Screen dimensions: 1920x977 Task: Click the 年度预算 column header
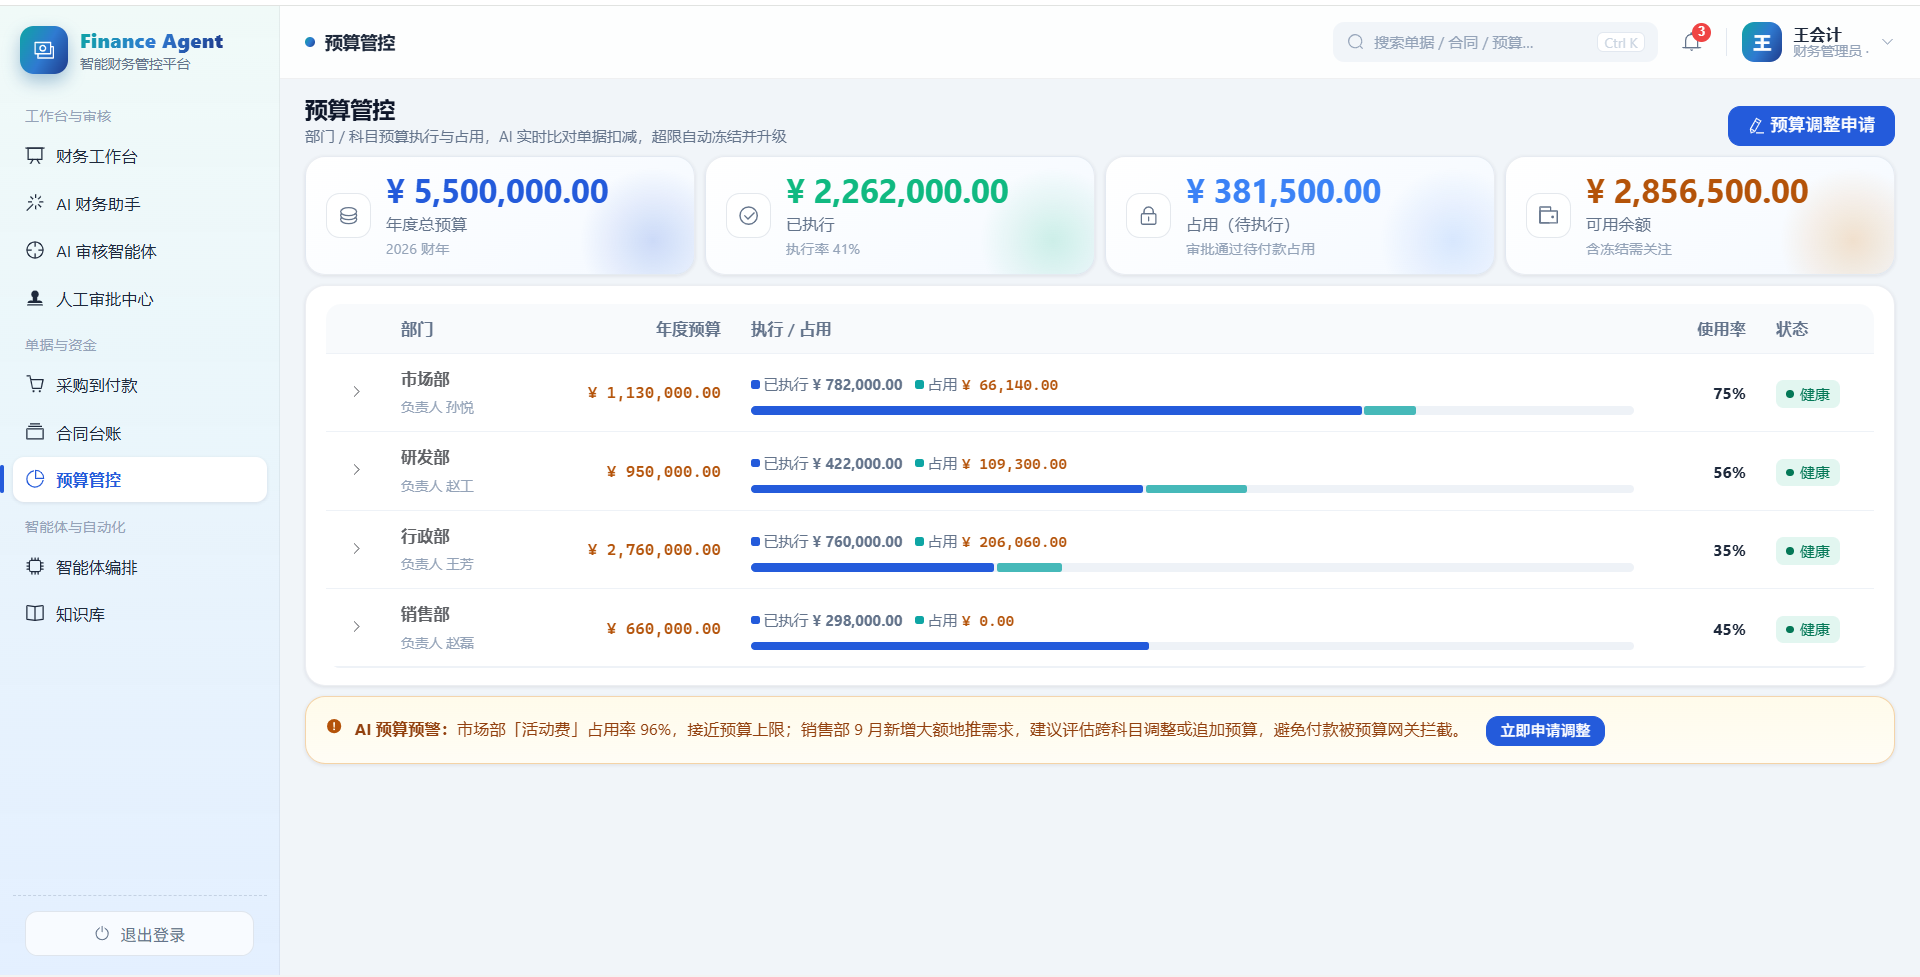click(x=688, y=329)
